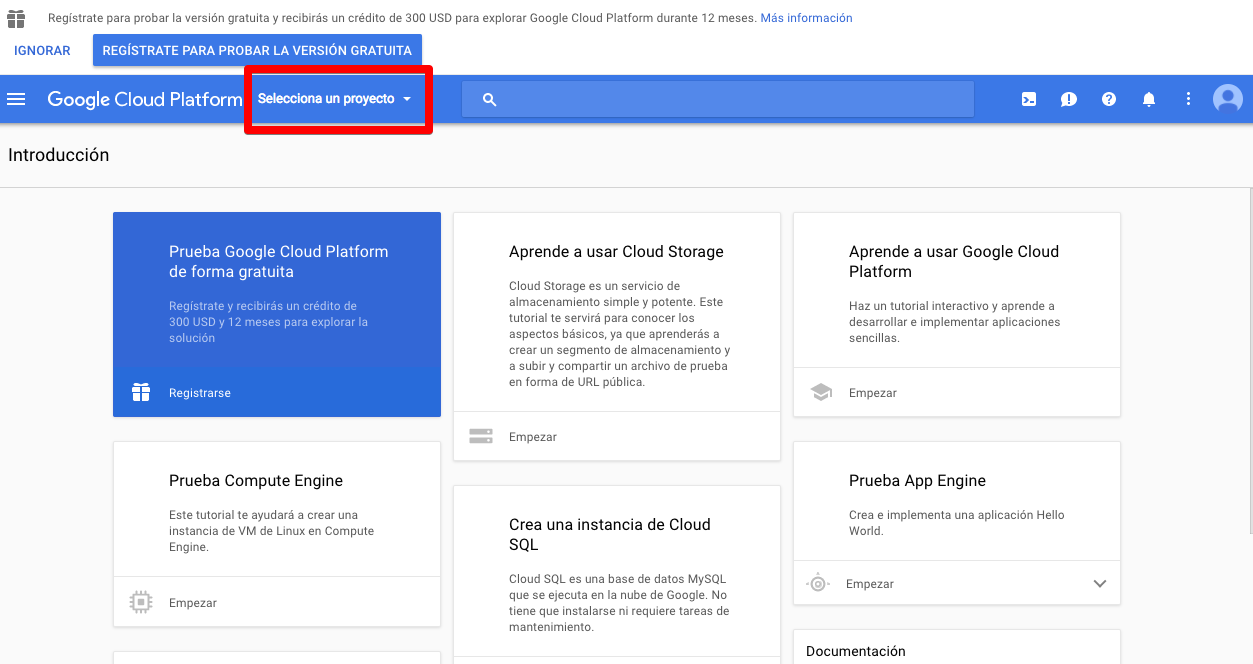1253x664 pixels.
Task: Click the Compute Engine chip icon
Action: [x=141, y=602]
